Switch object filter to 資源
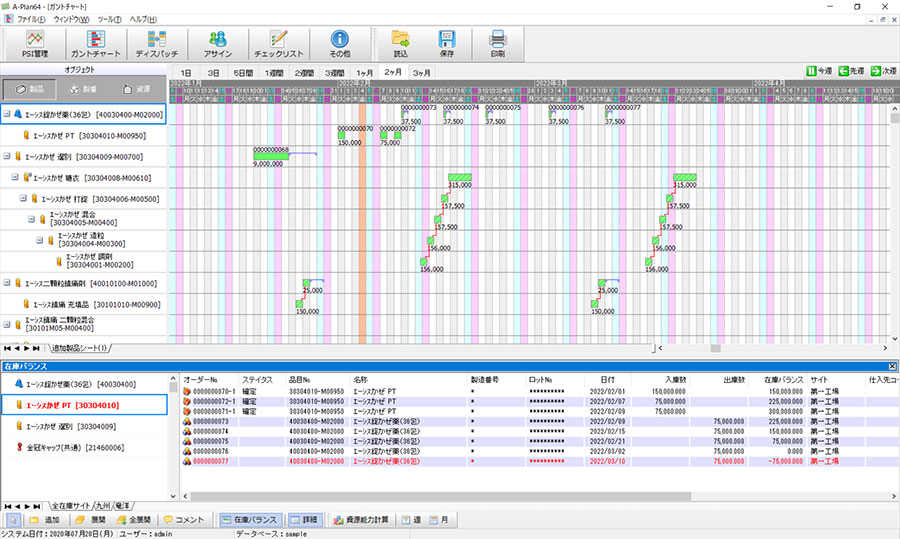This screenshot has width=900, height=539. [x=136, y=89]
